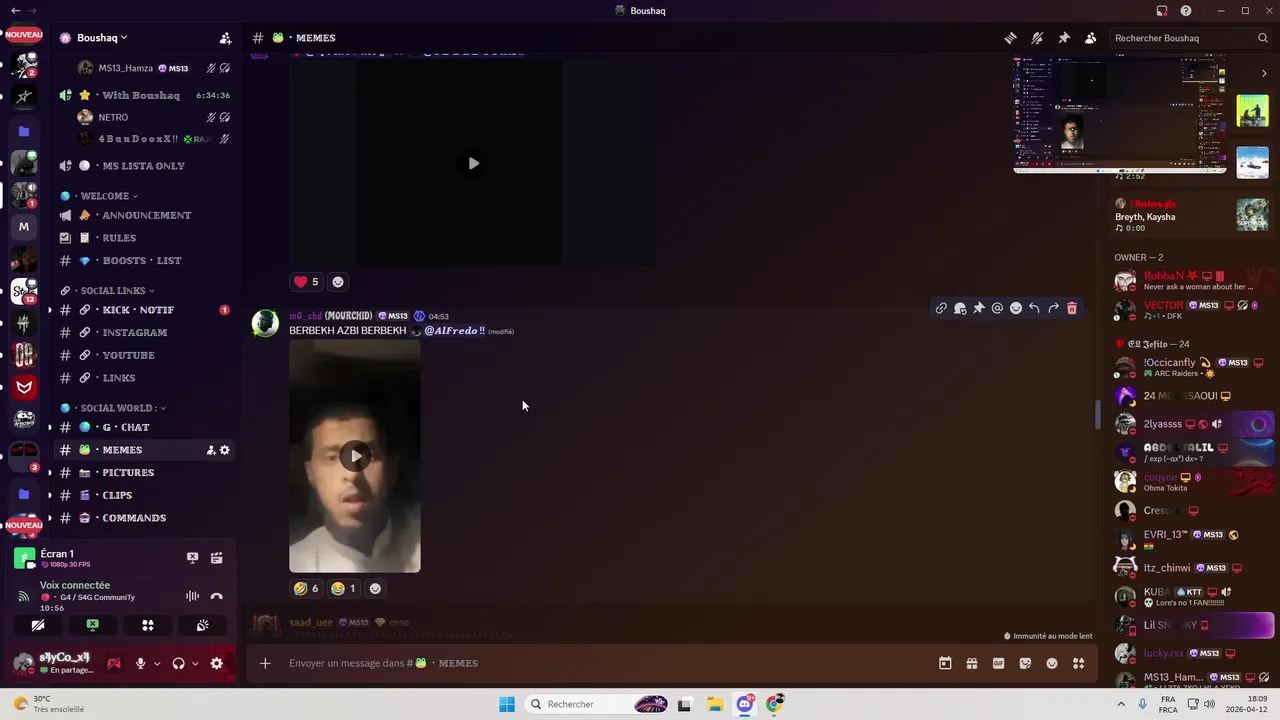This screenshot has height=720, width=1280.
Task: Open the threads icon in channel header
Action: click(x=1011, y=38)
